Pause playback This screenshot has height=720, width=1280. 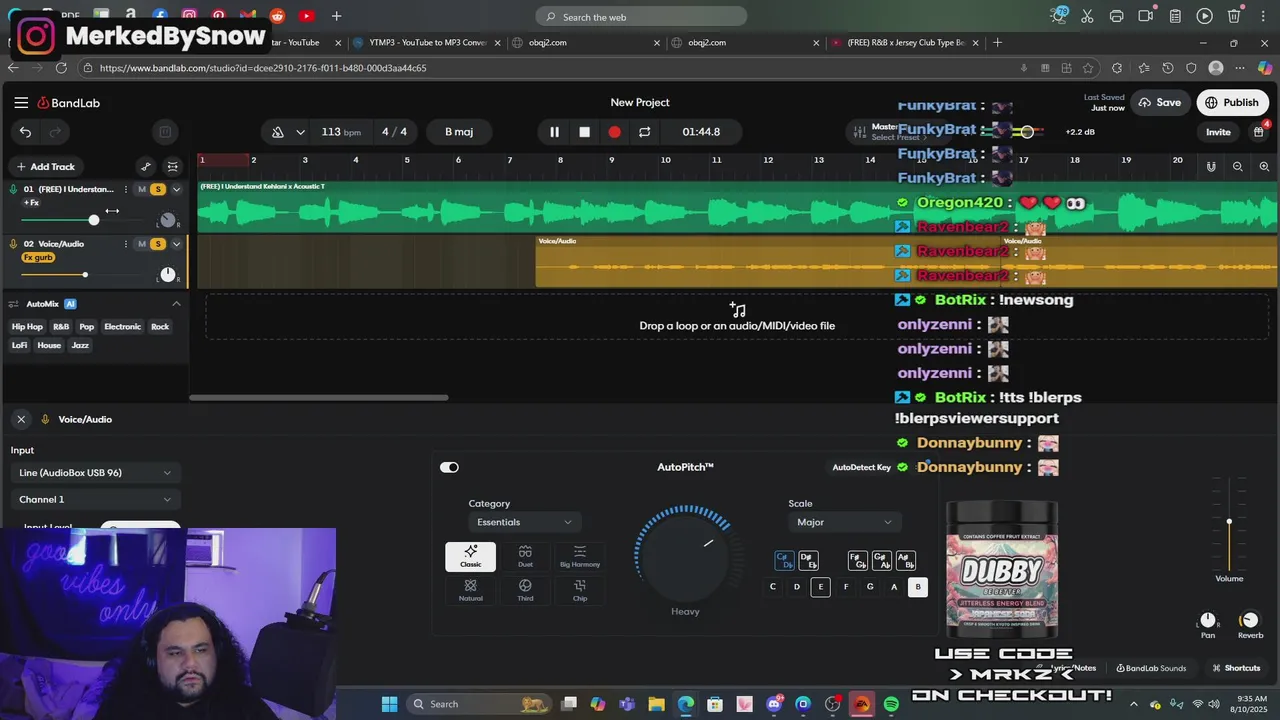[554, 132]
